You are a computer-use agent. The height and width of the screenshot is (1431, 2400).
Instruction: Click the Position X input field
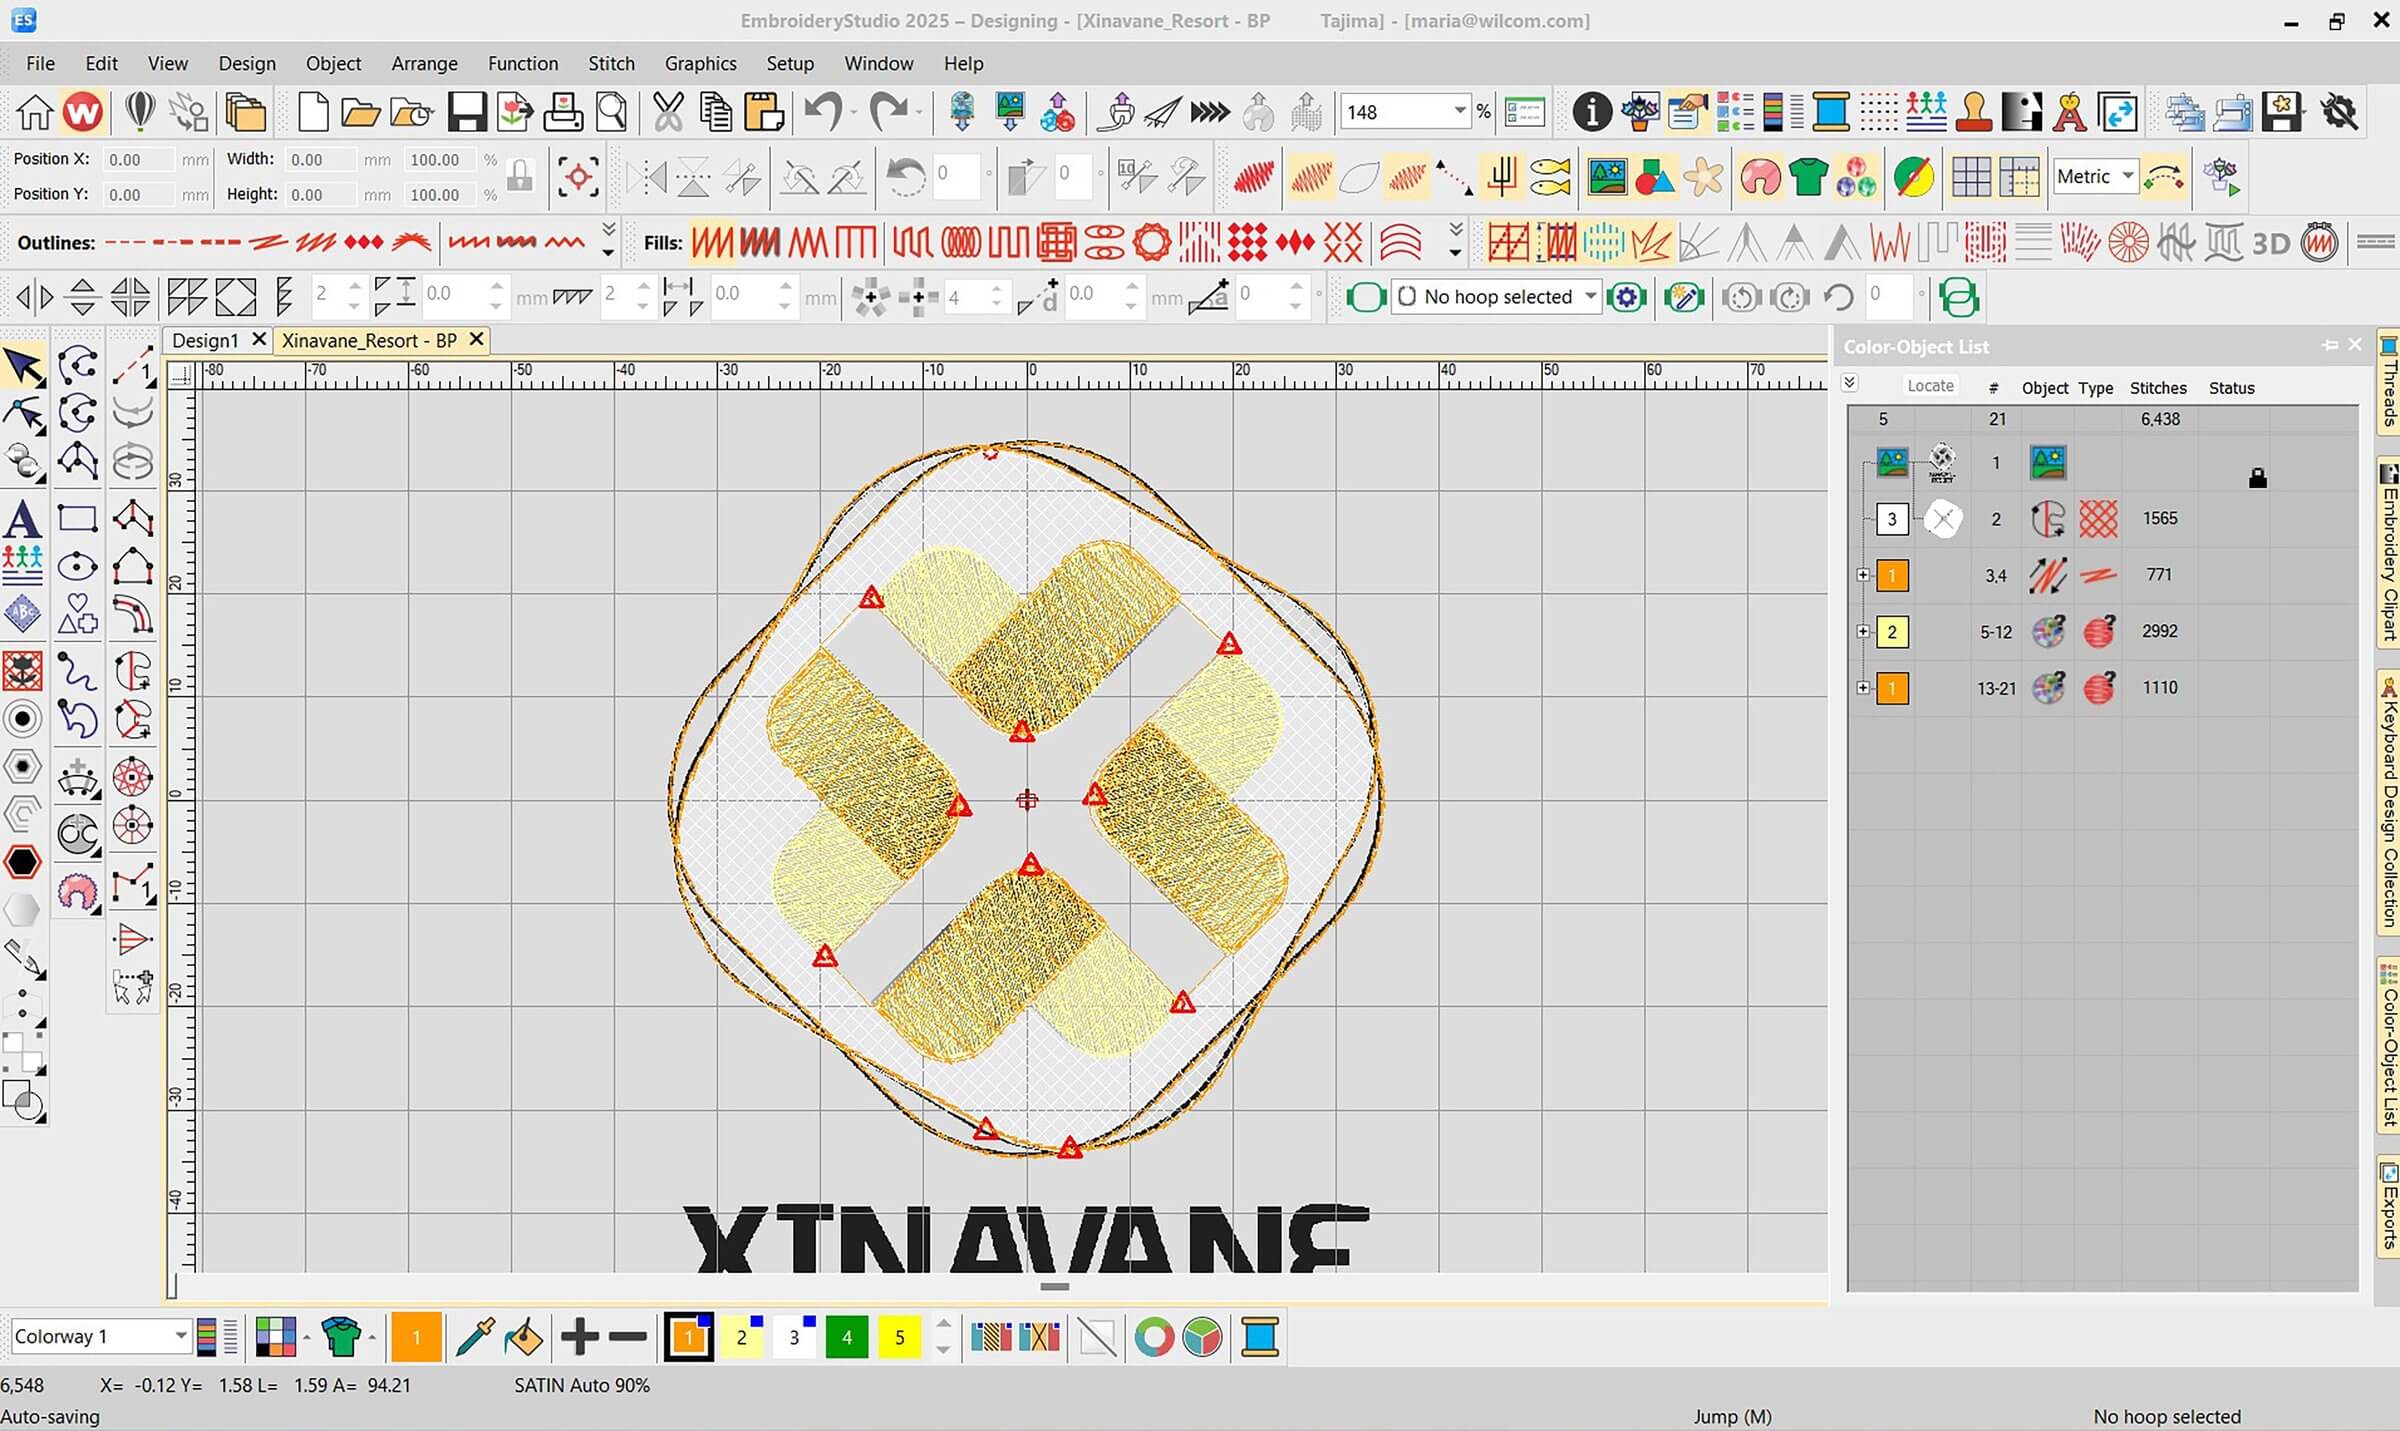pos(138,160)
